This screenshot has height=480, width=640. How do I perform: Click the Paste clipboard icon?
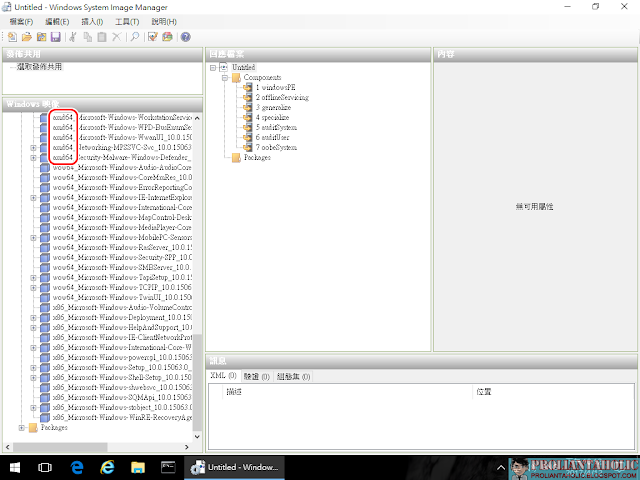pyautogui.click(x=102, y=37)
